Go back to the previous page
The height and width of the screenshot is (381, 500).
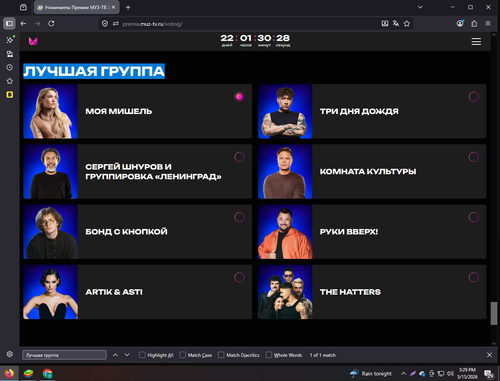coord(23,23)
